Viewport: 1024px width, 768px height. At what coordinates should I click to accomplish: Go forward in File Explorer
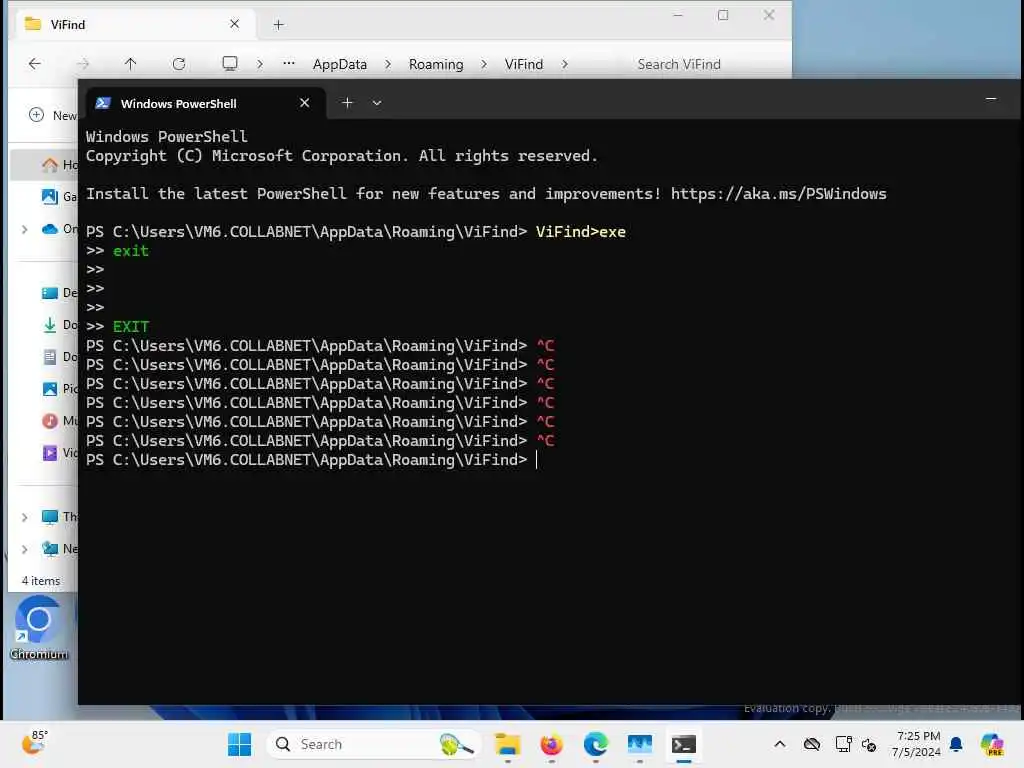(x=83, y=63)
